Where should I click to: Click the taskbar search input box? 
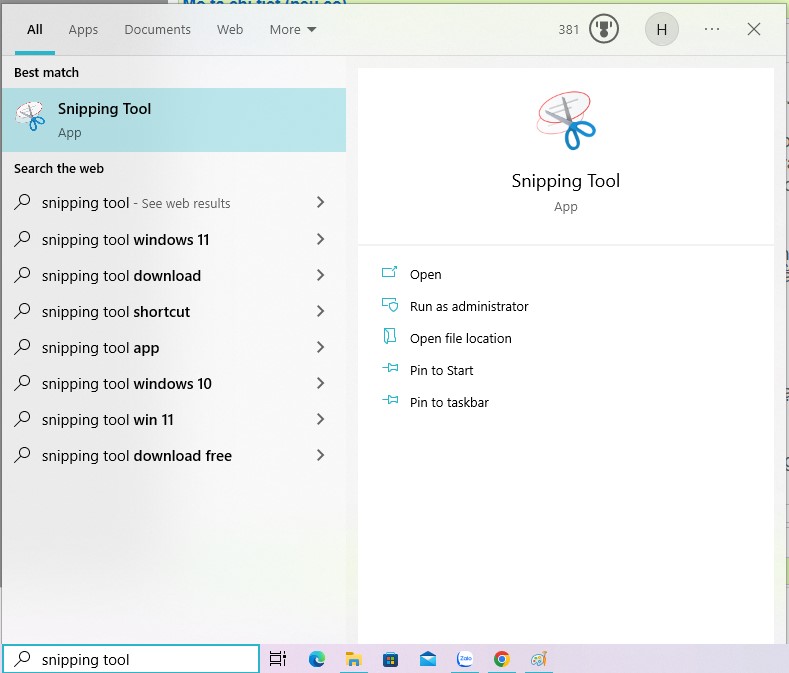tap(140, 659)
